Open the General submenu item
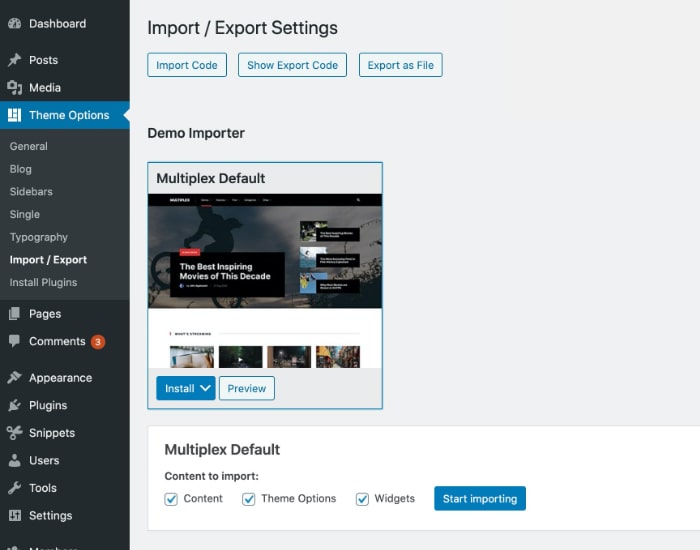This screenshot has width=700, height=550. (x=29, y=146)
